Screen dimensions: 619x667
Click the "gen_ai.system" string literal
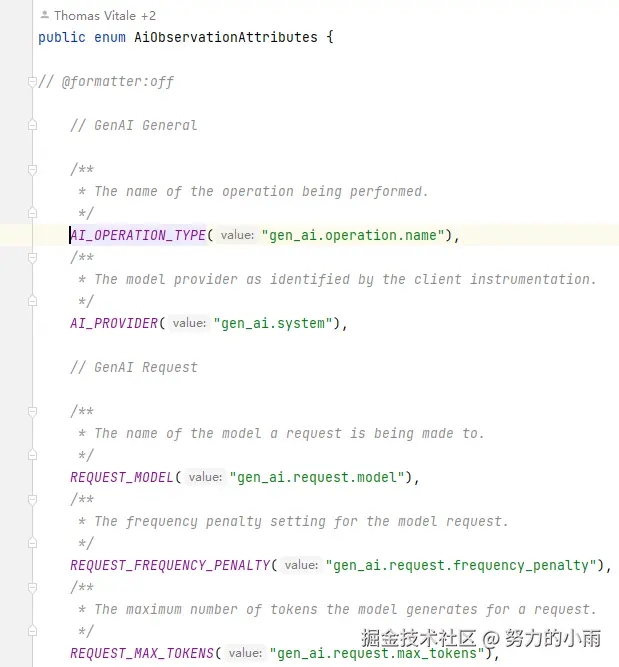(x=270, y=323)
